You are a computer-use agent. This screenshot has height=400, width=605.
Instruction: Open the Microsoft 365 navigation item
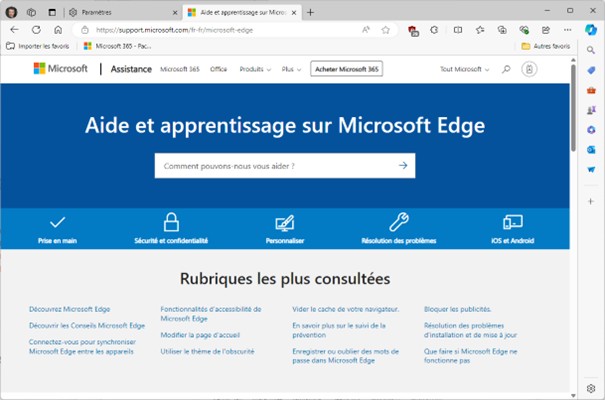180,69
